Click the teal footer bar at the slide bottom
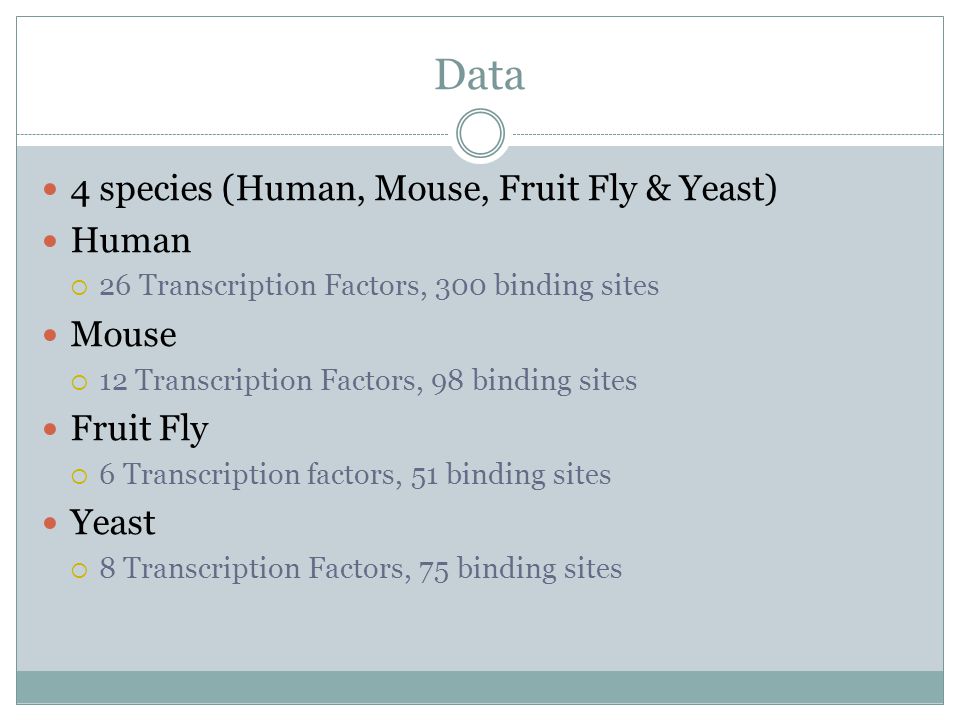Image resolution: width=960 pixels, height=720 pixels. (480, 688)
